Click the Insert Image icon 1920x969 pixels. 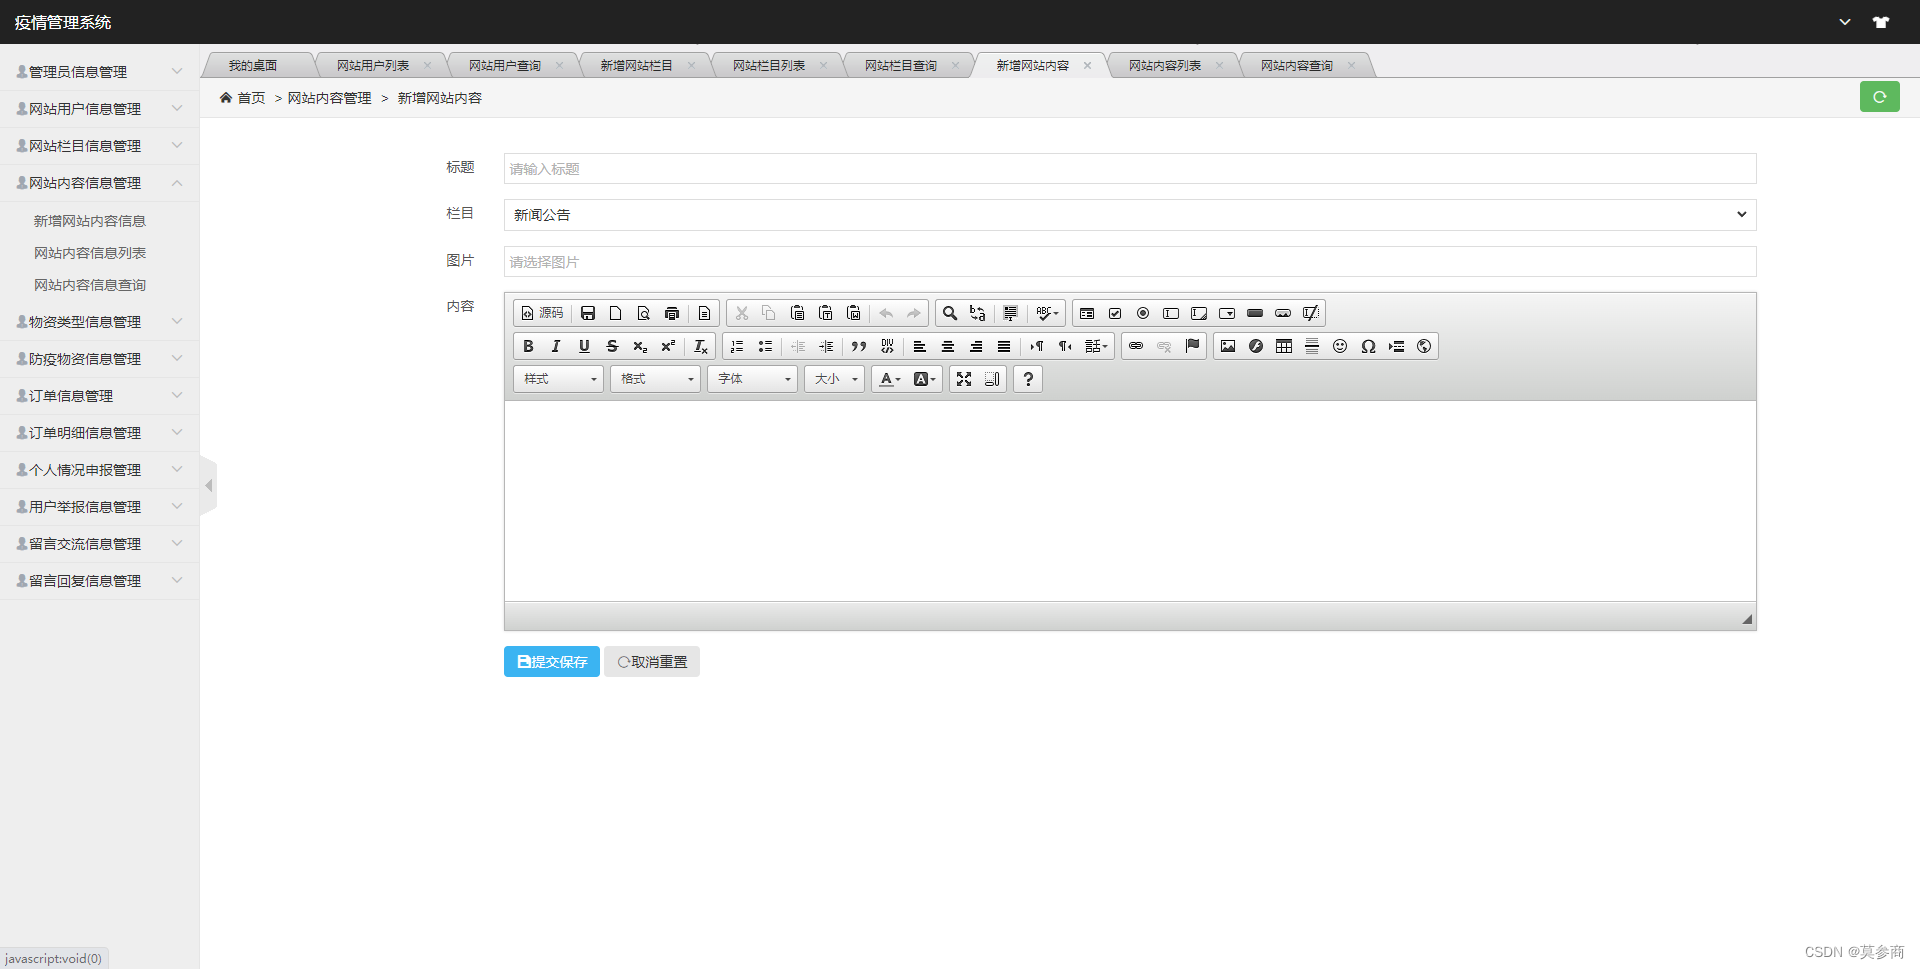click(x=1228, y=346)
